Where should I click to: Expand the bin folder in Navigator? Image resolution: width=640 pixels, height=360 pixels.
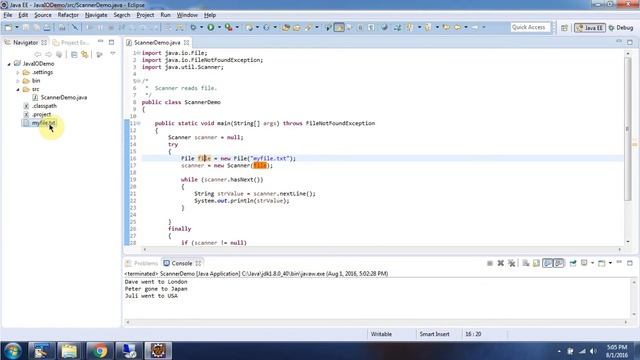point(18,81)
